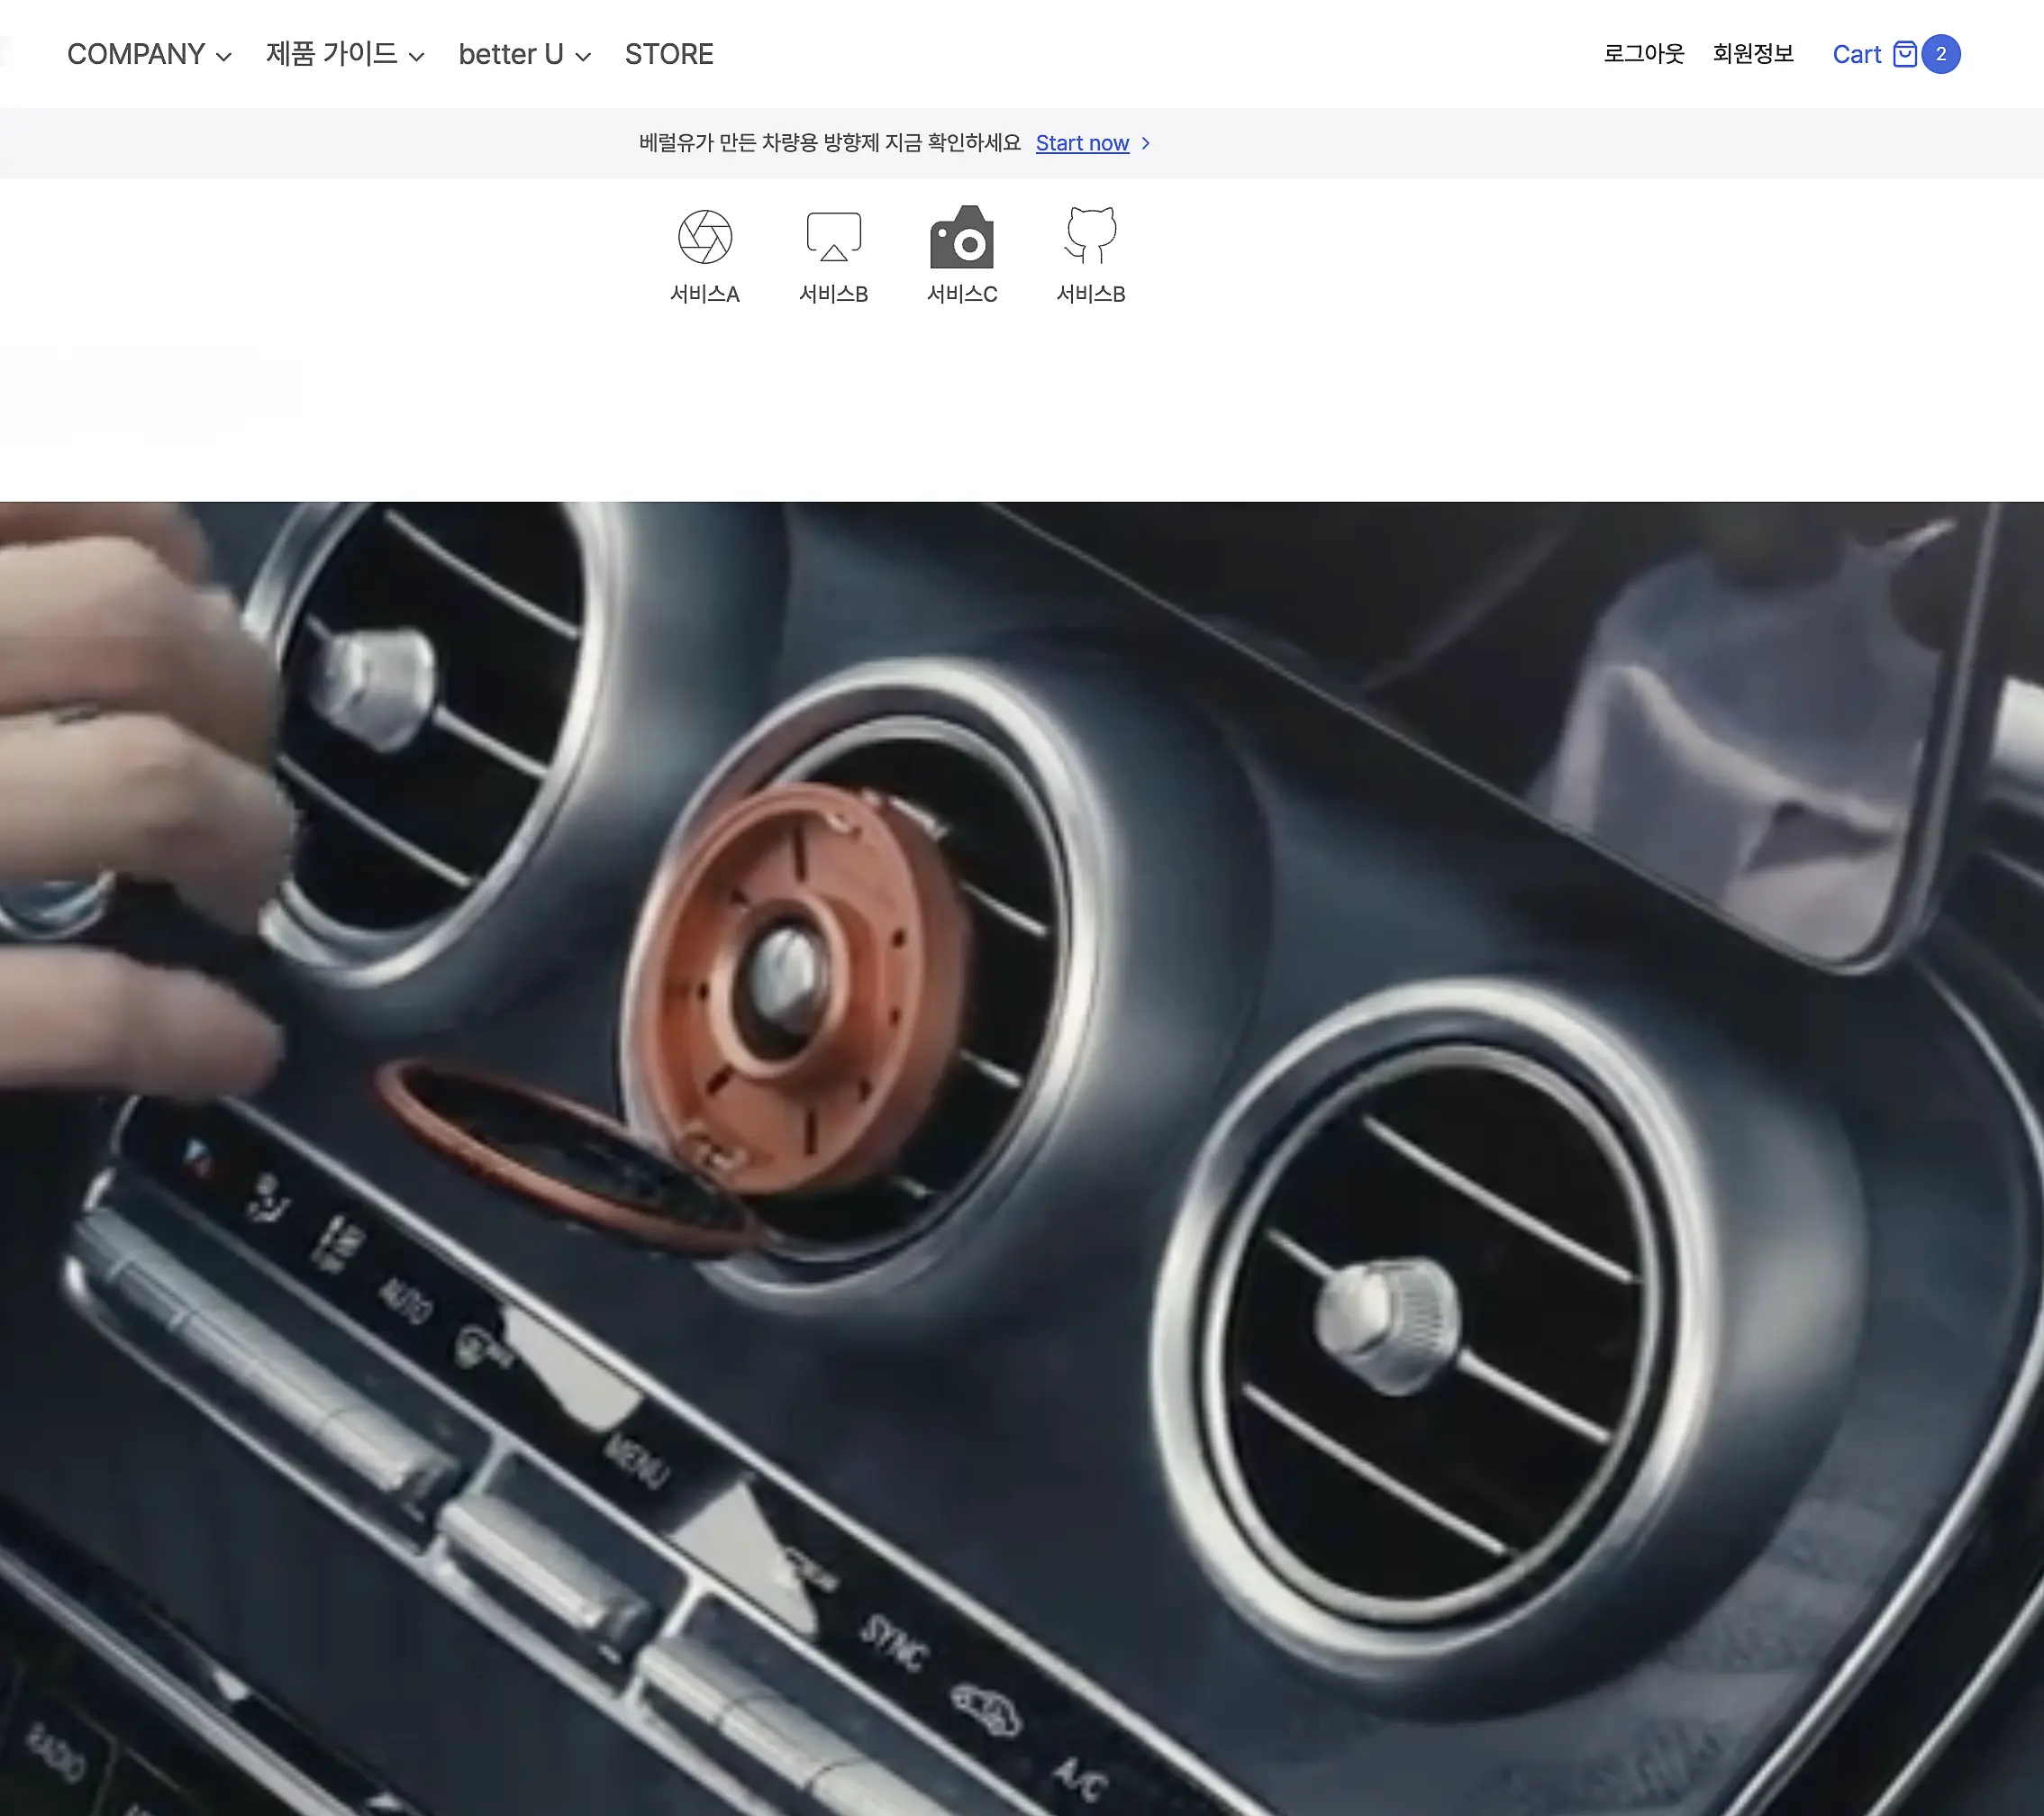
Task: Expand the COMPANY dropdown chevron
Action: click(224, 57)
